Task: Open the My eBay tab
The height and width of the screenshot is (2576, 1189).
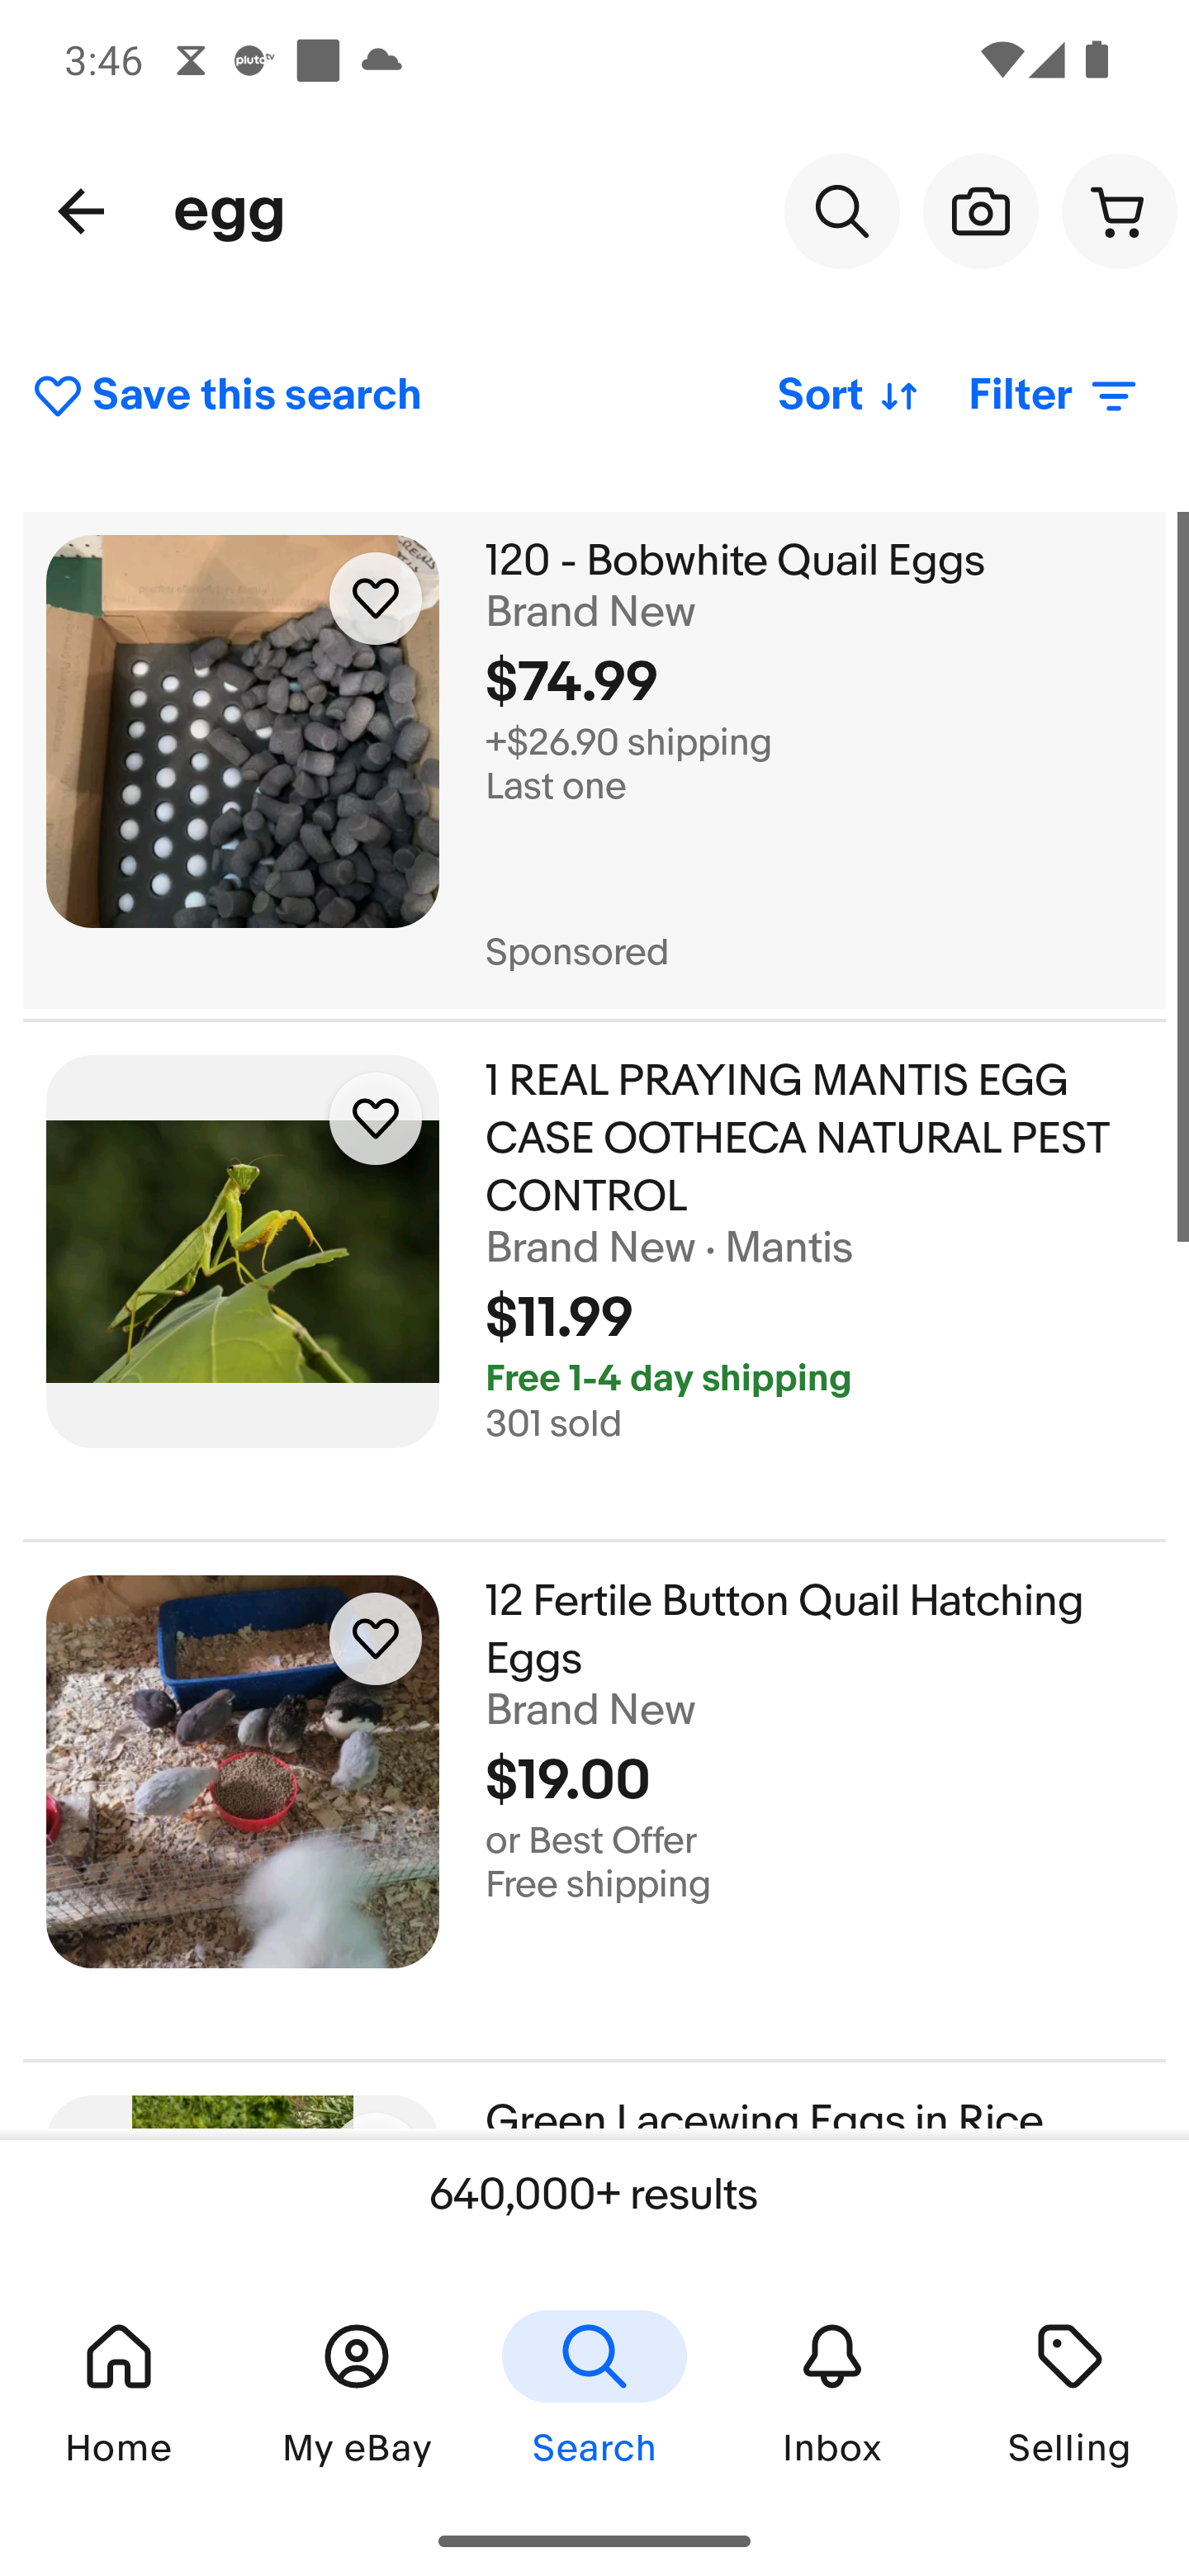Action: [357, 2391]
